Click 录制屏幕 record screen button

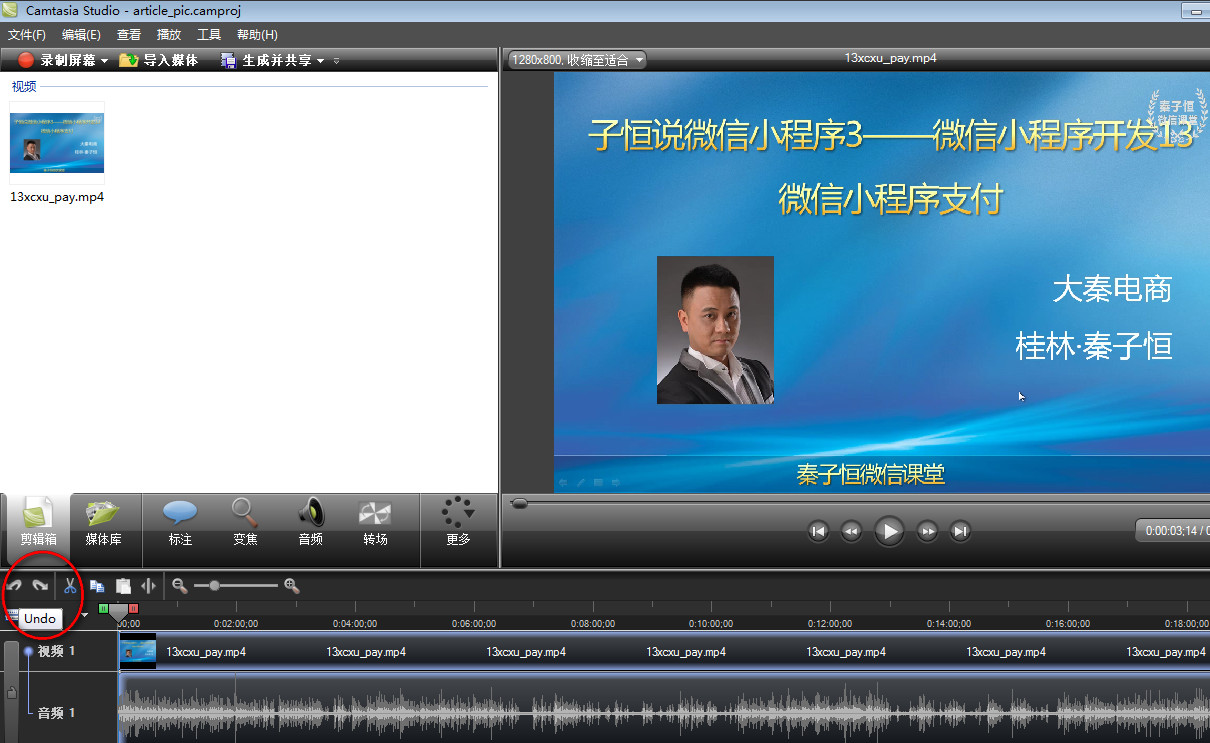click(57, 60)
